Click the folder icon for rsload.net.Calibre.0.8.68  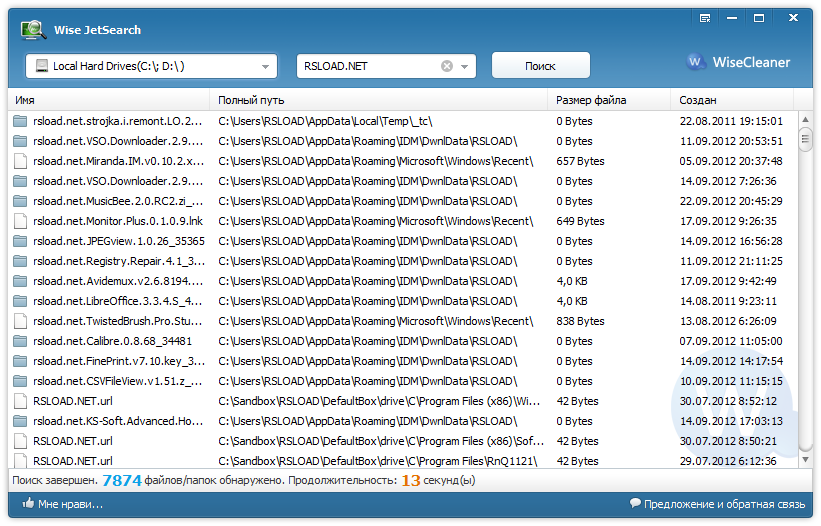20,341
